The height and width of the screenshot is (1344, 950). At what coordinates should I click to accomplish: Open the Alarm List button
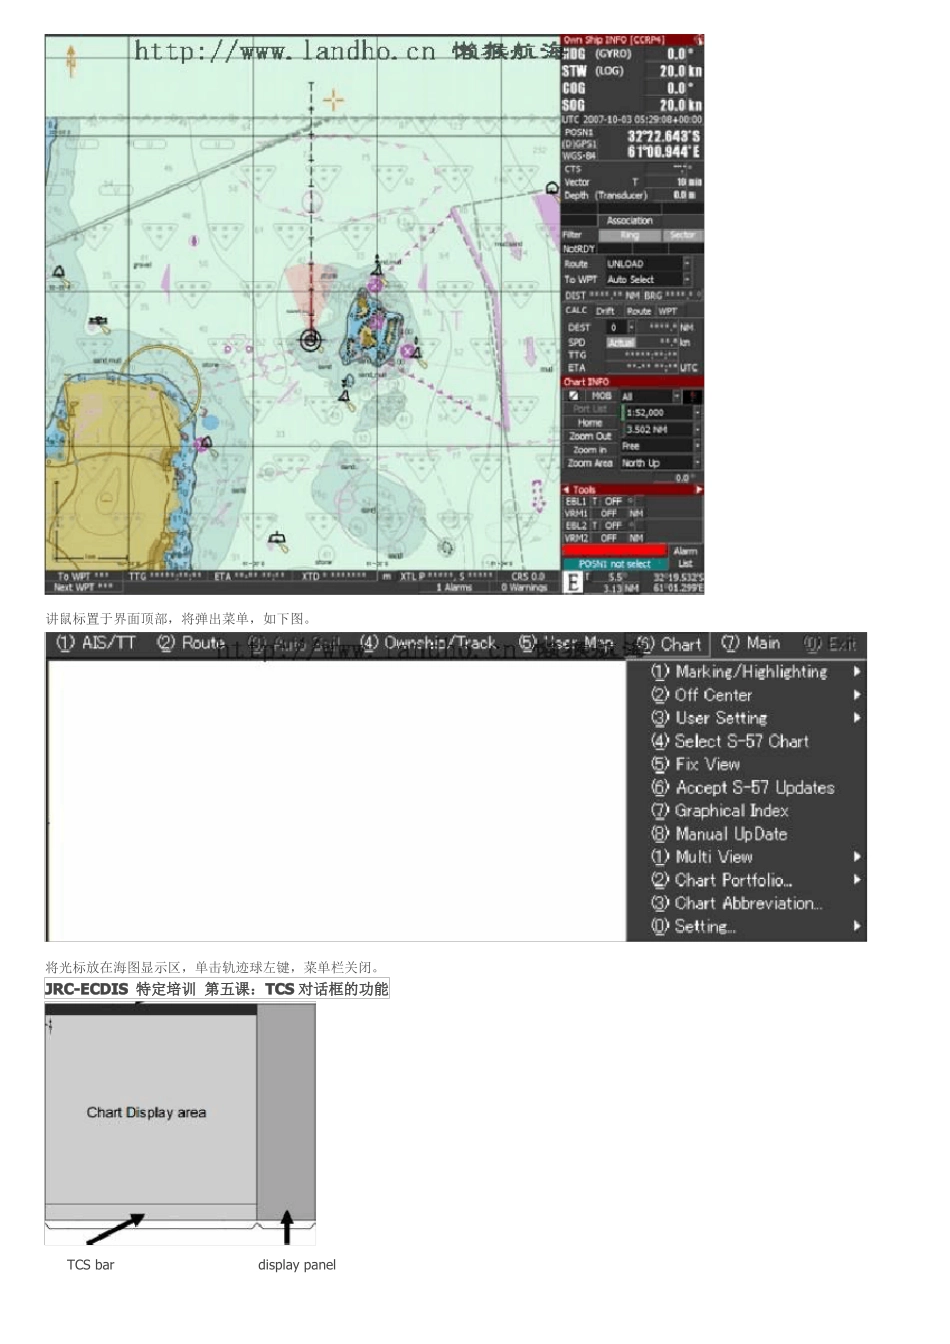click(685, 557)
